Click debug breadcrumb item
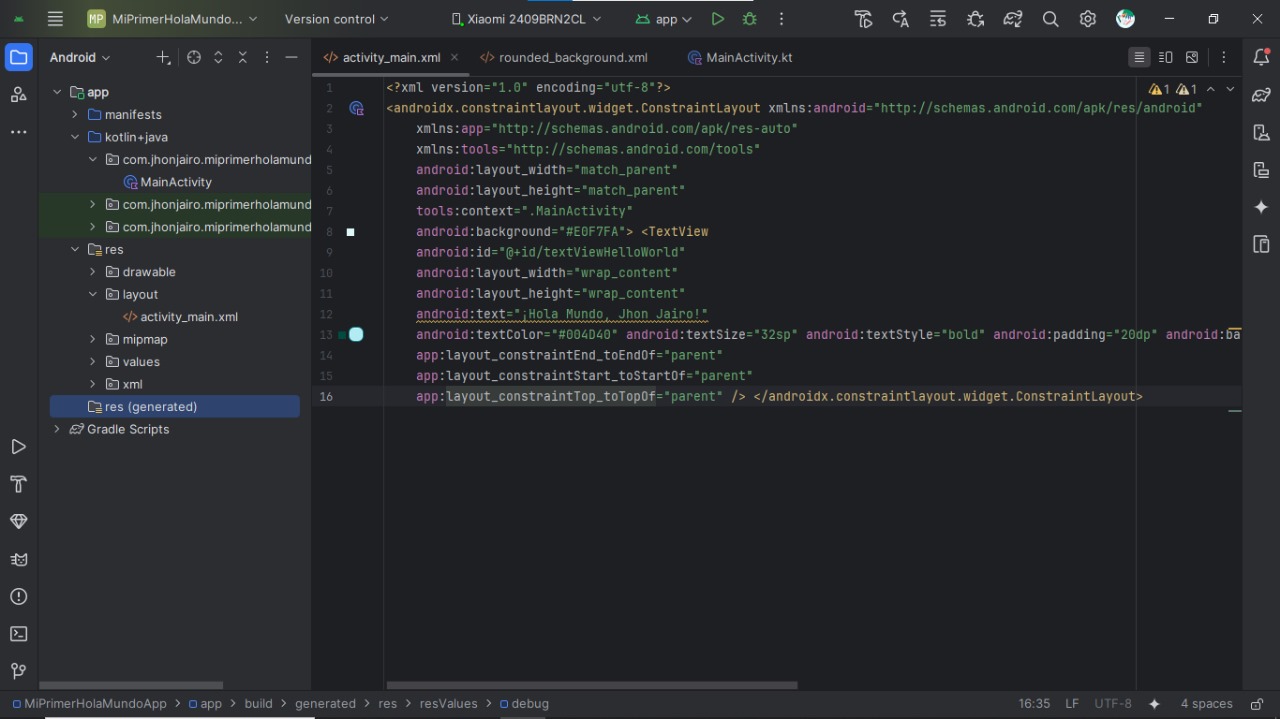The height and width of the screenshot is (719, 1280). [524, 704]
